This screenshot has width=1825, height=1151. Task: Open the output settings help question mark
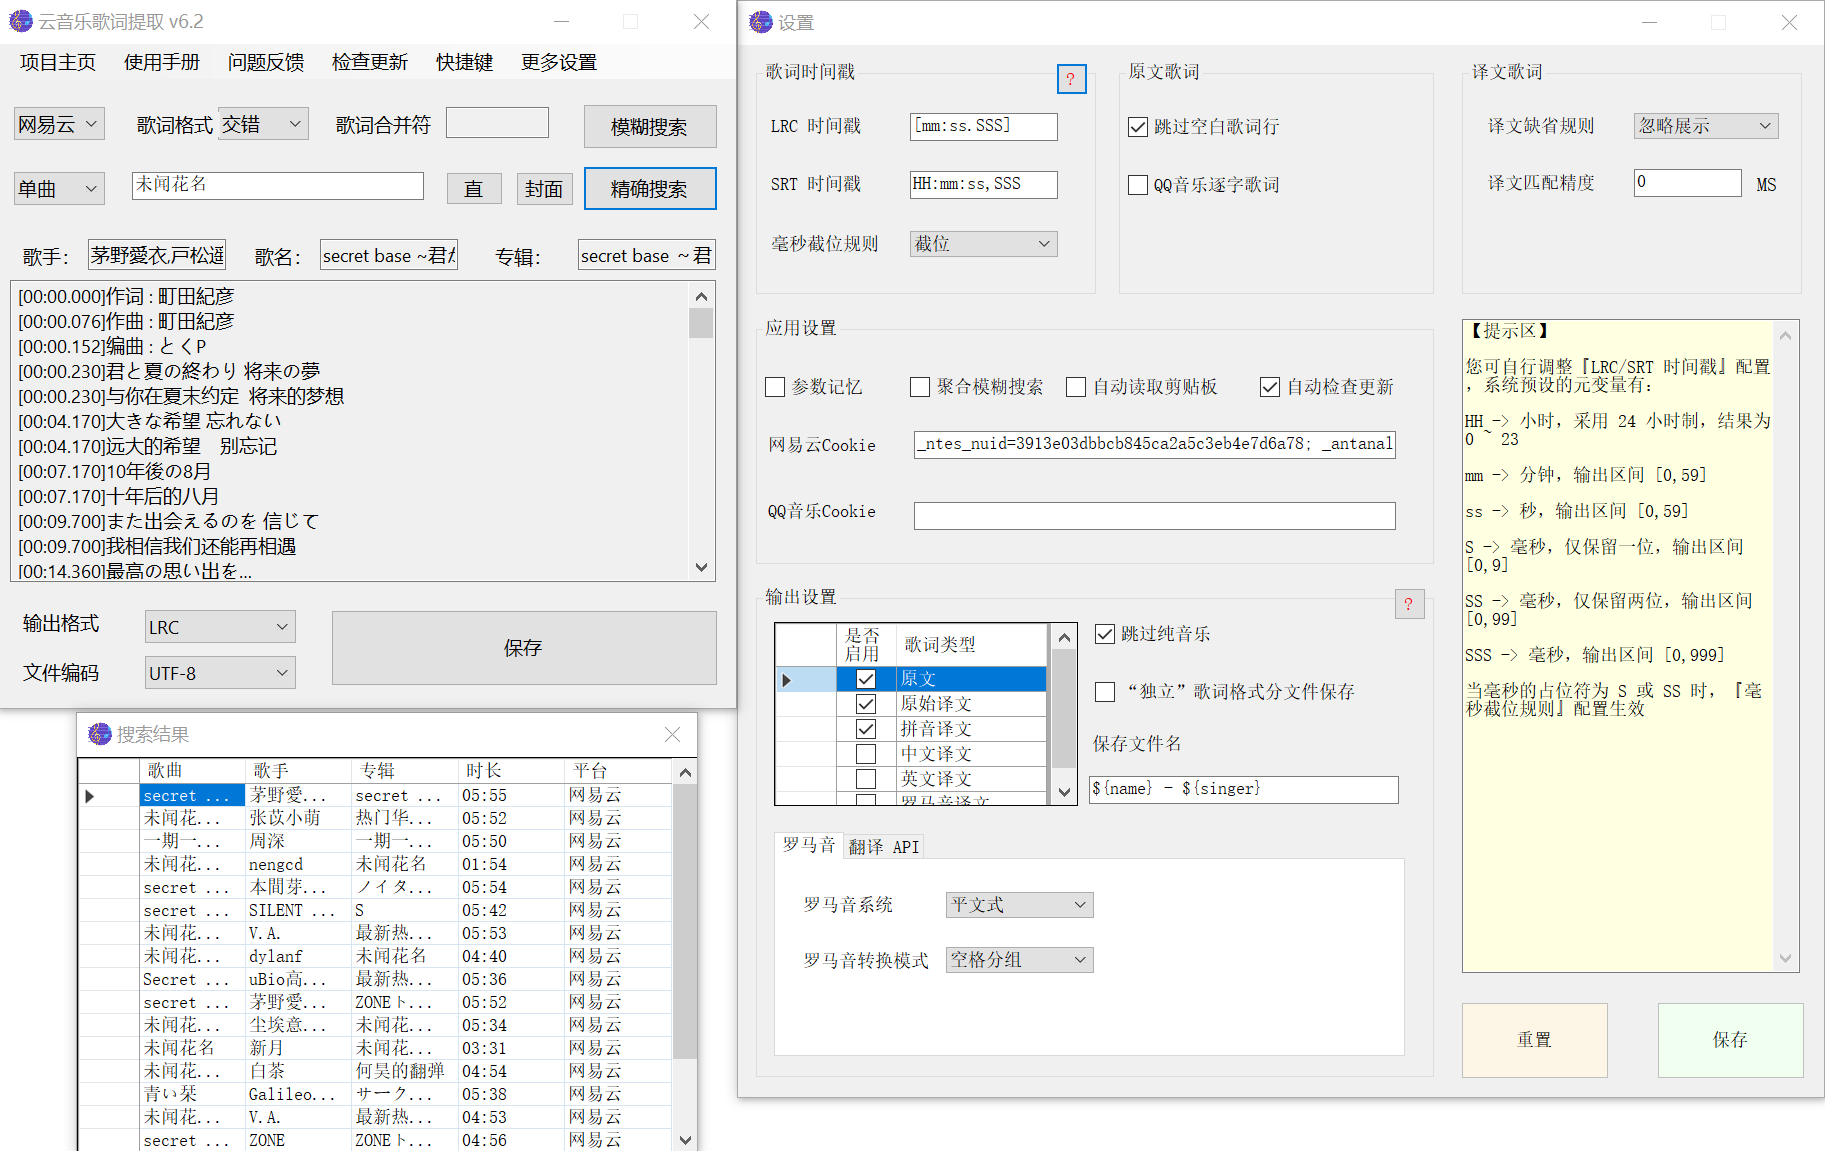(1409, 604)
